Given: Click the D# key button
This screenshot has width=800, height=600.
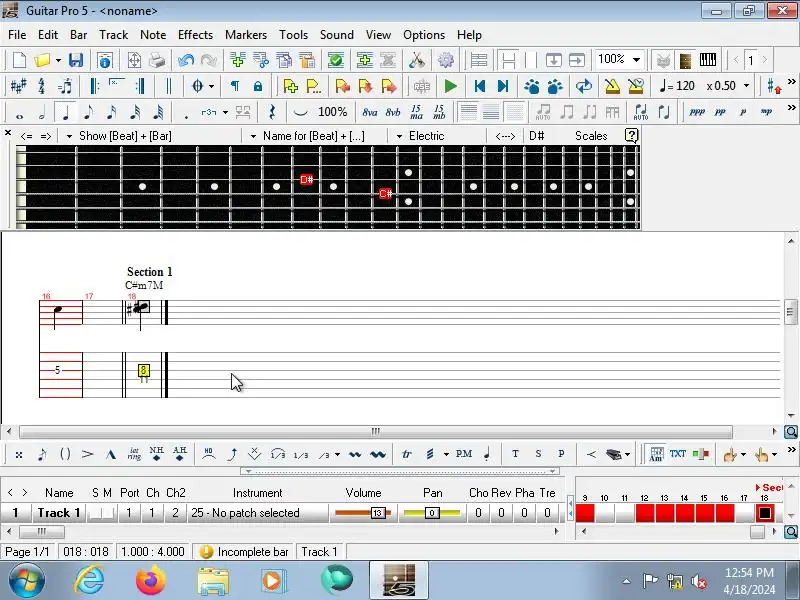Looking at the screenshot, I should (536, 136).
